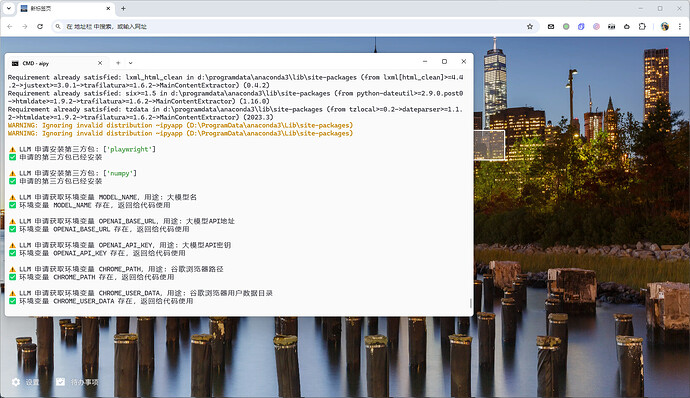
Task: Click text '用途: 大模型API地址'
Action: click(199, 221)
